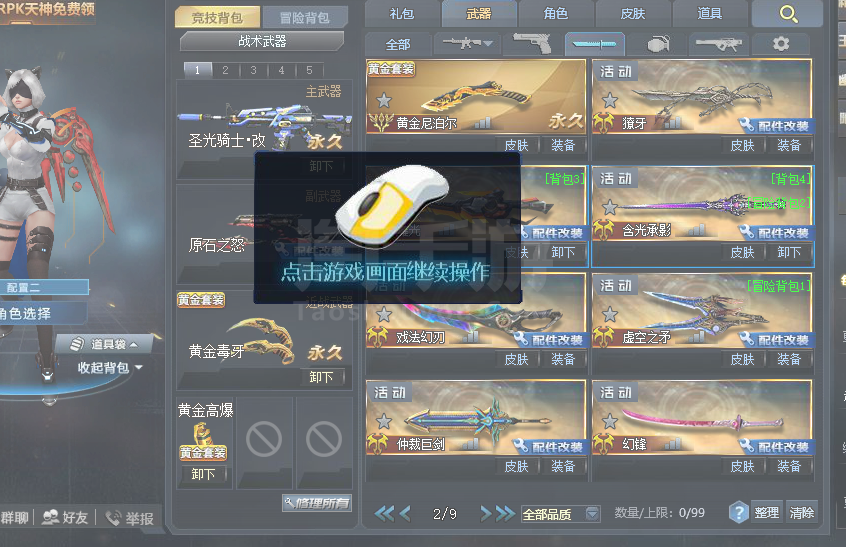Favorite 黄金尼泊尔 with its star
The width and height of the screenshot is (846, 547).
tap(384, 100)
